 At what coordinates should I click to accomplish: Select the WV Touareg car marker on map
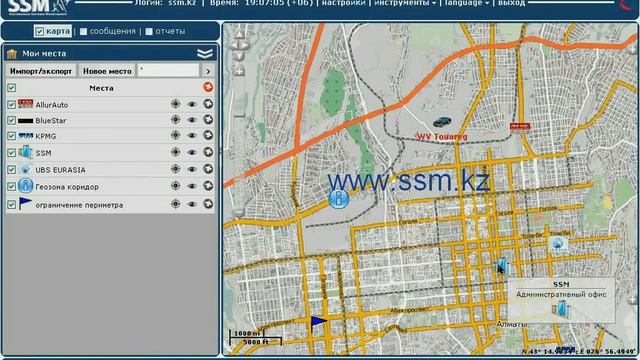pos(442,122)
